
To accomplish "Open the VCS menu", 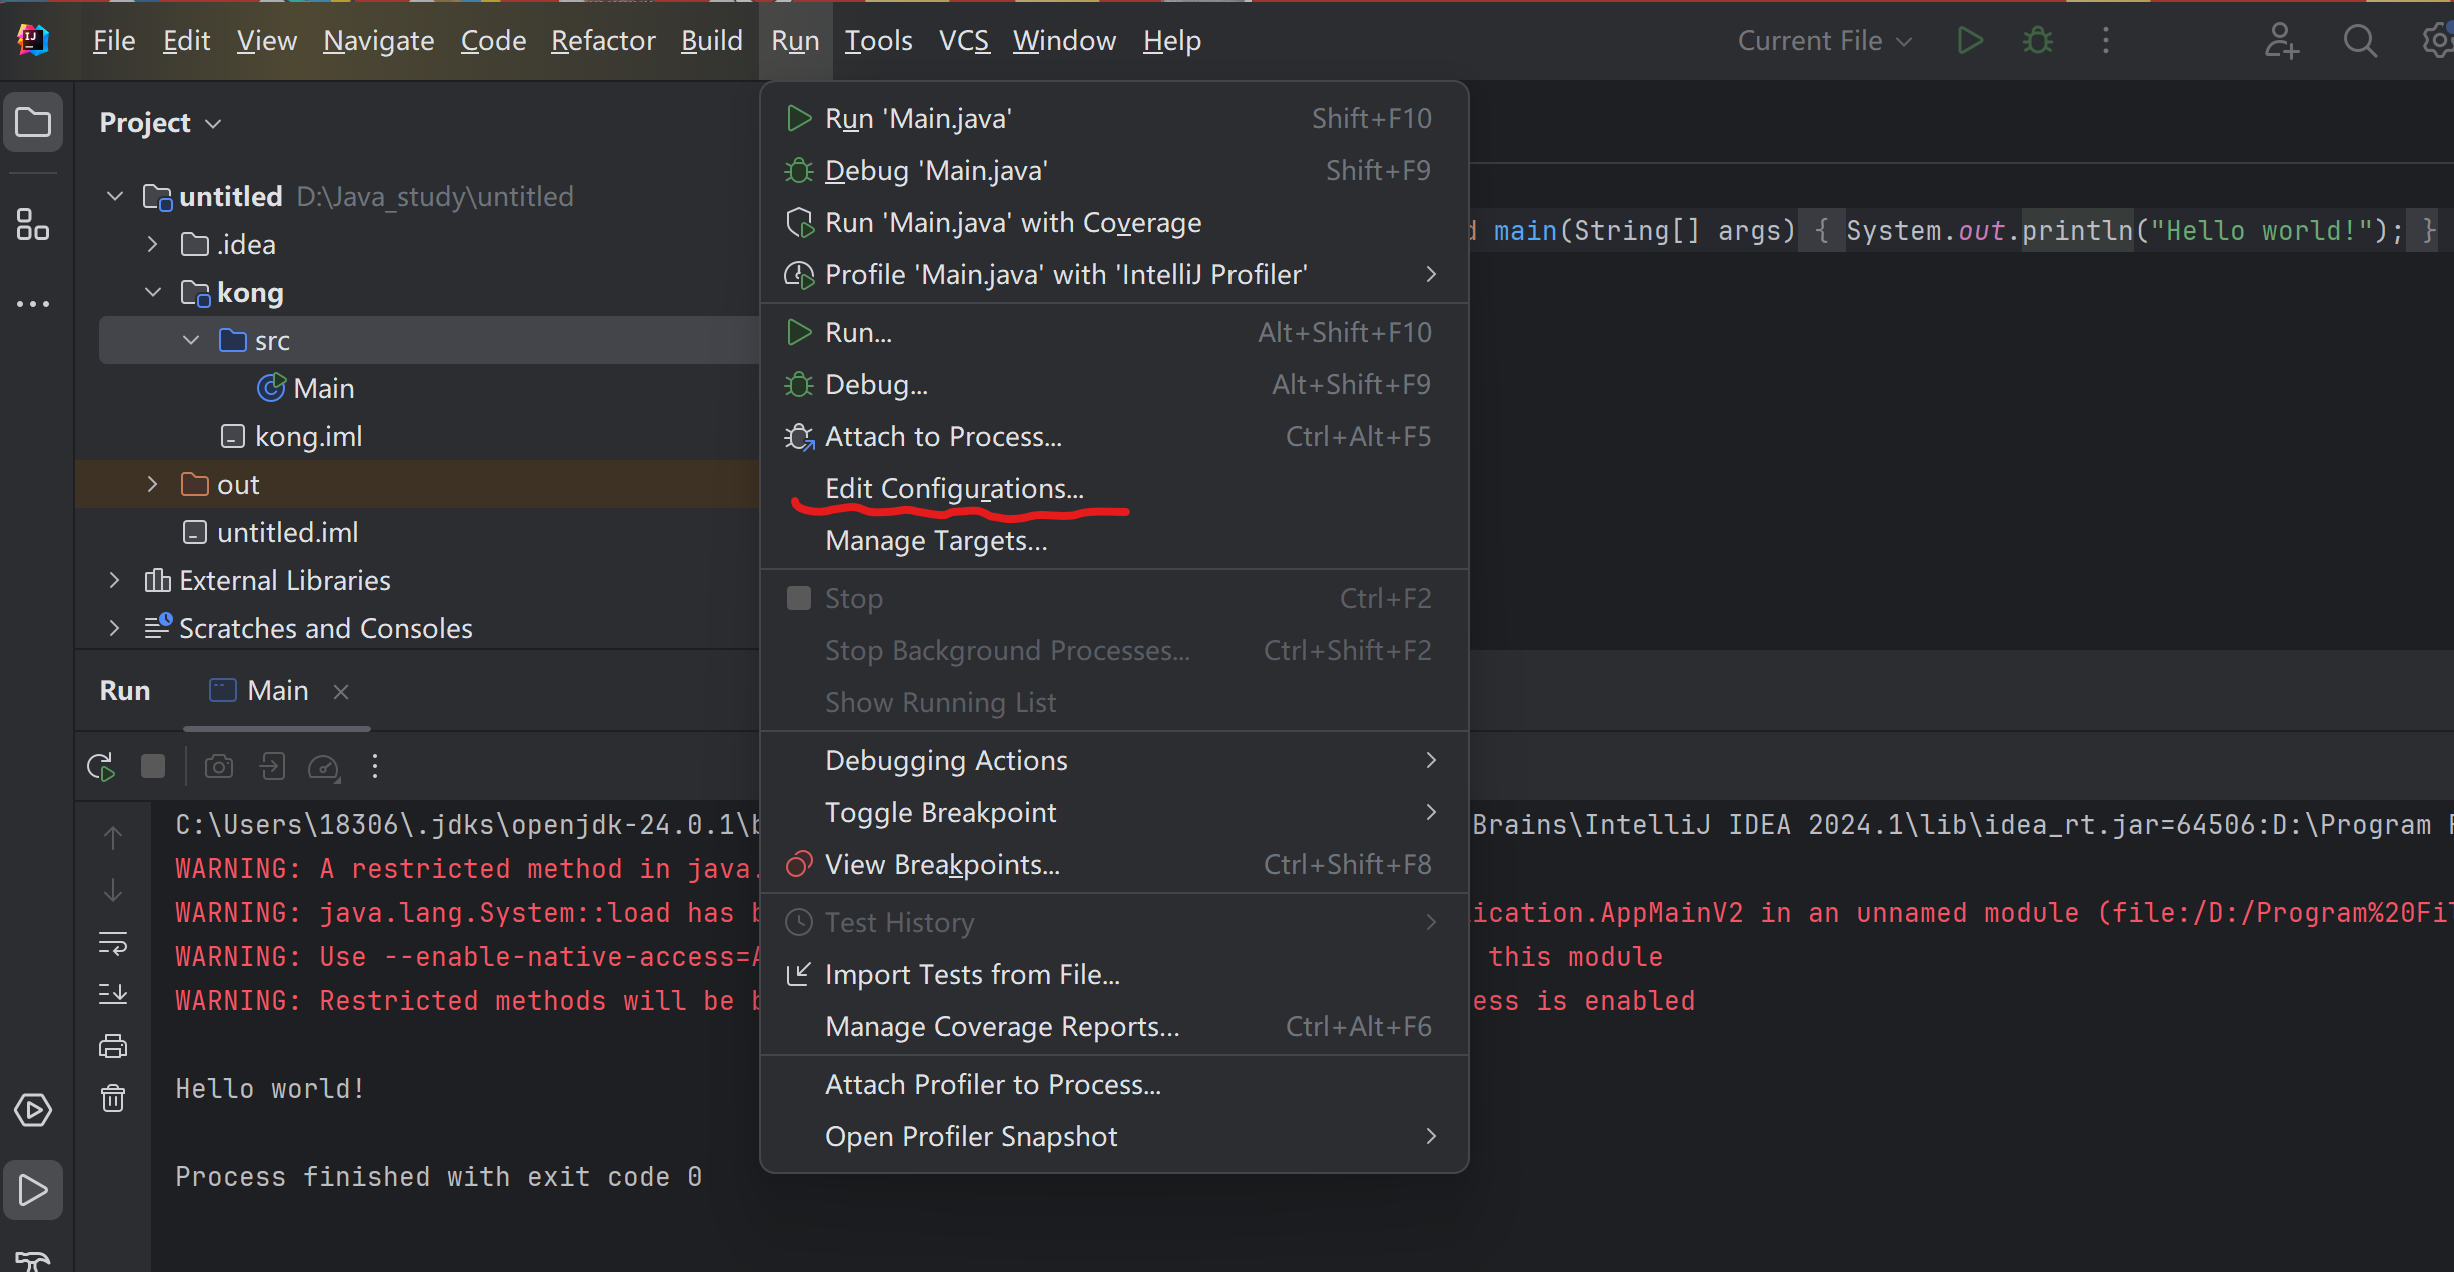I will click(x=964, y=41).
